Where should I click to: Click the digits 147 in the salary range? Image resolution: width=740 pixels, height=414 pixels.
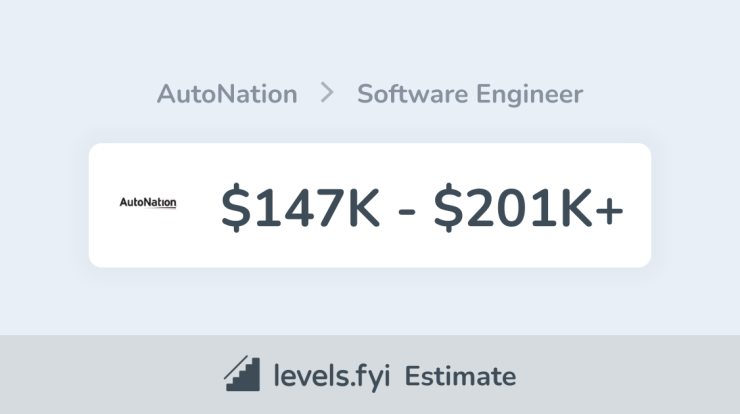click(299, 208)
